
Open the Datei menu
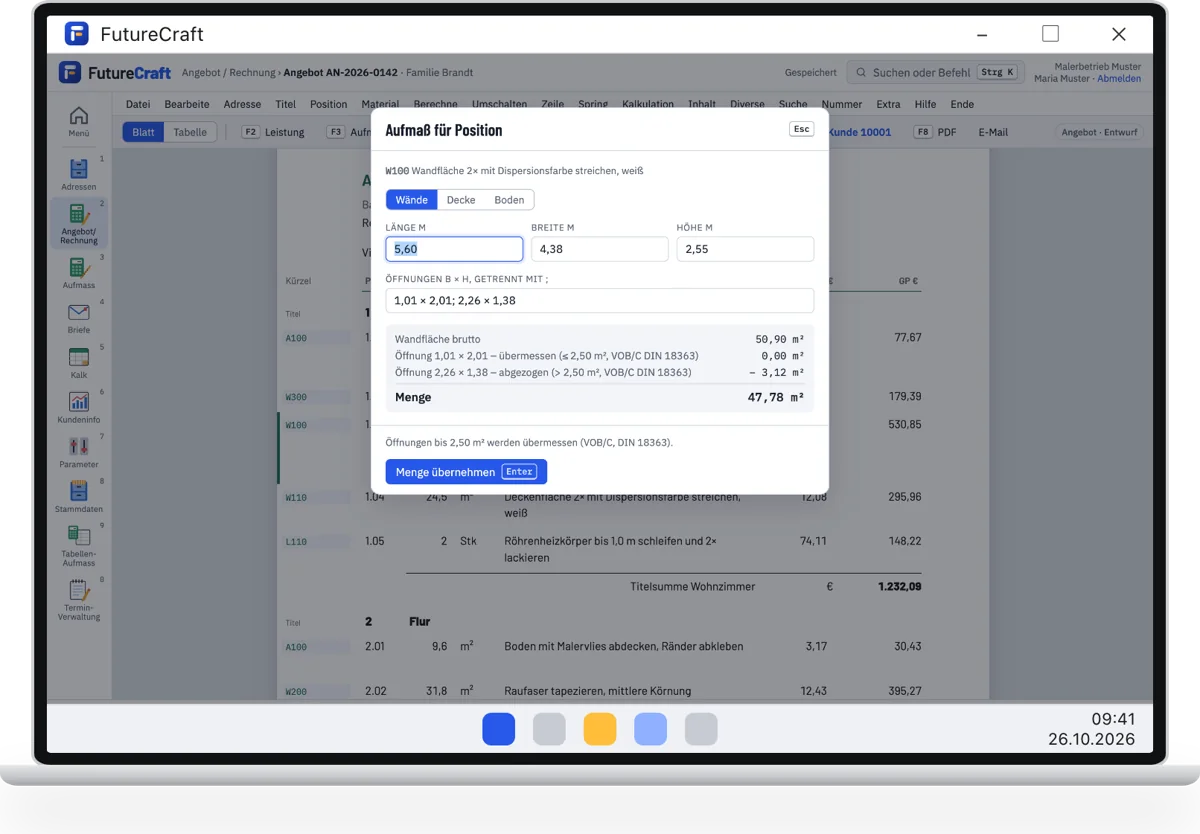pyautogui.click(x=138, y=104)
